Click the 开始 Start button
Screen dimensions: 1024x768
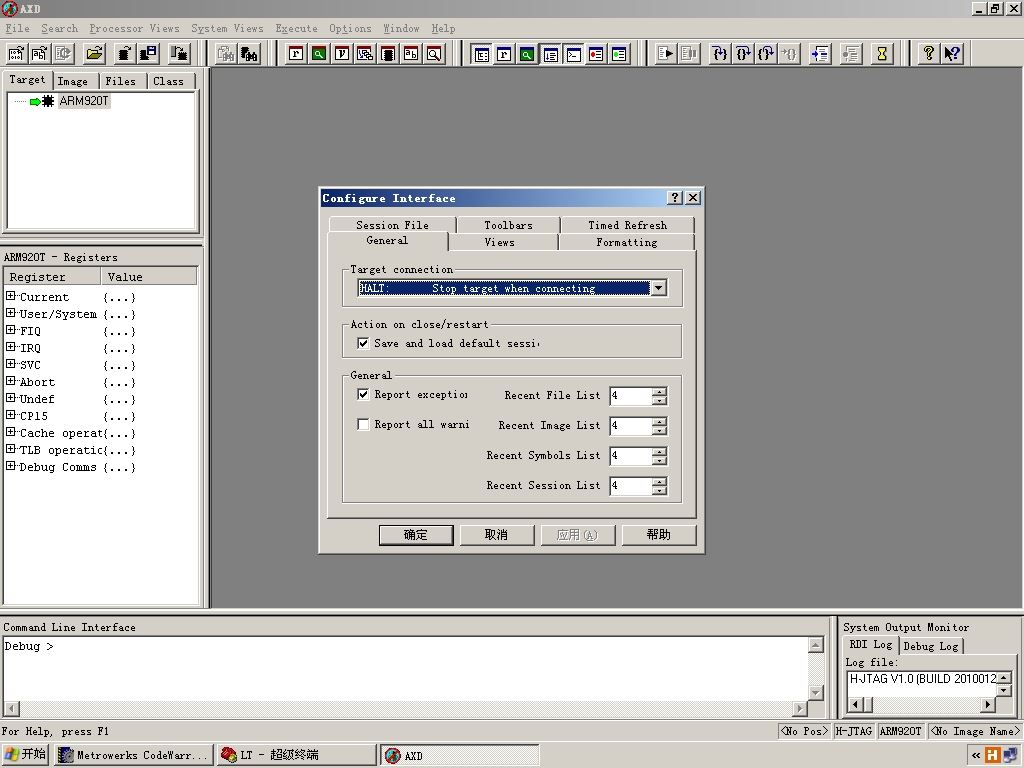pyautogui.click(x=26, y=754)
